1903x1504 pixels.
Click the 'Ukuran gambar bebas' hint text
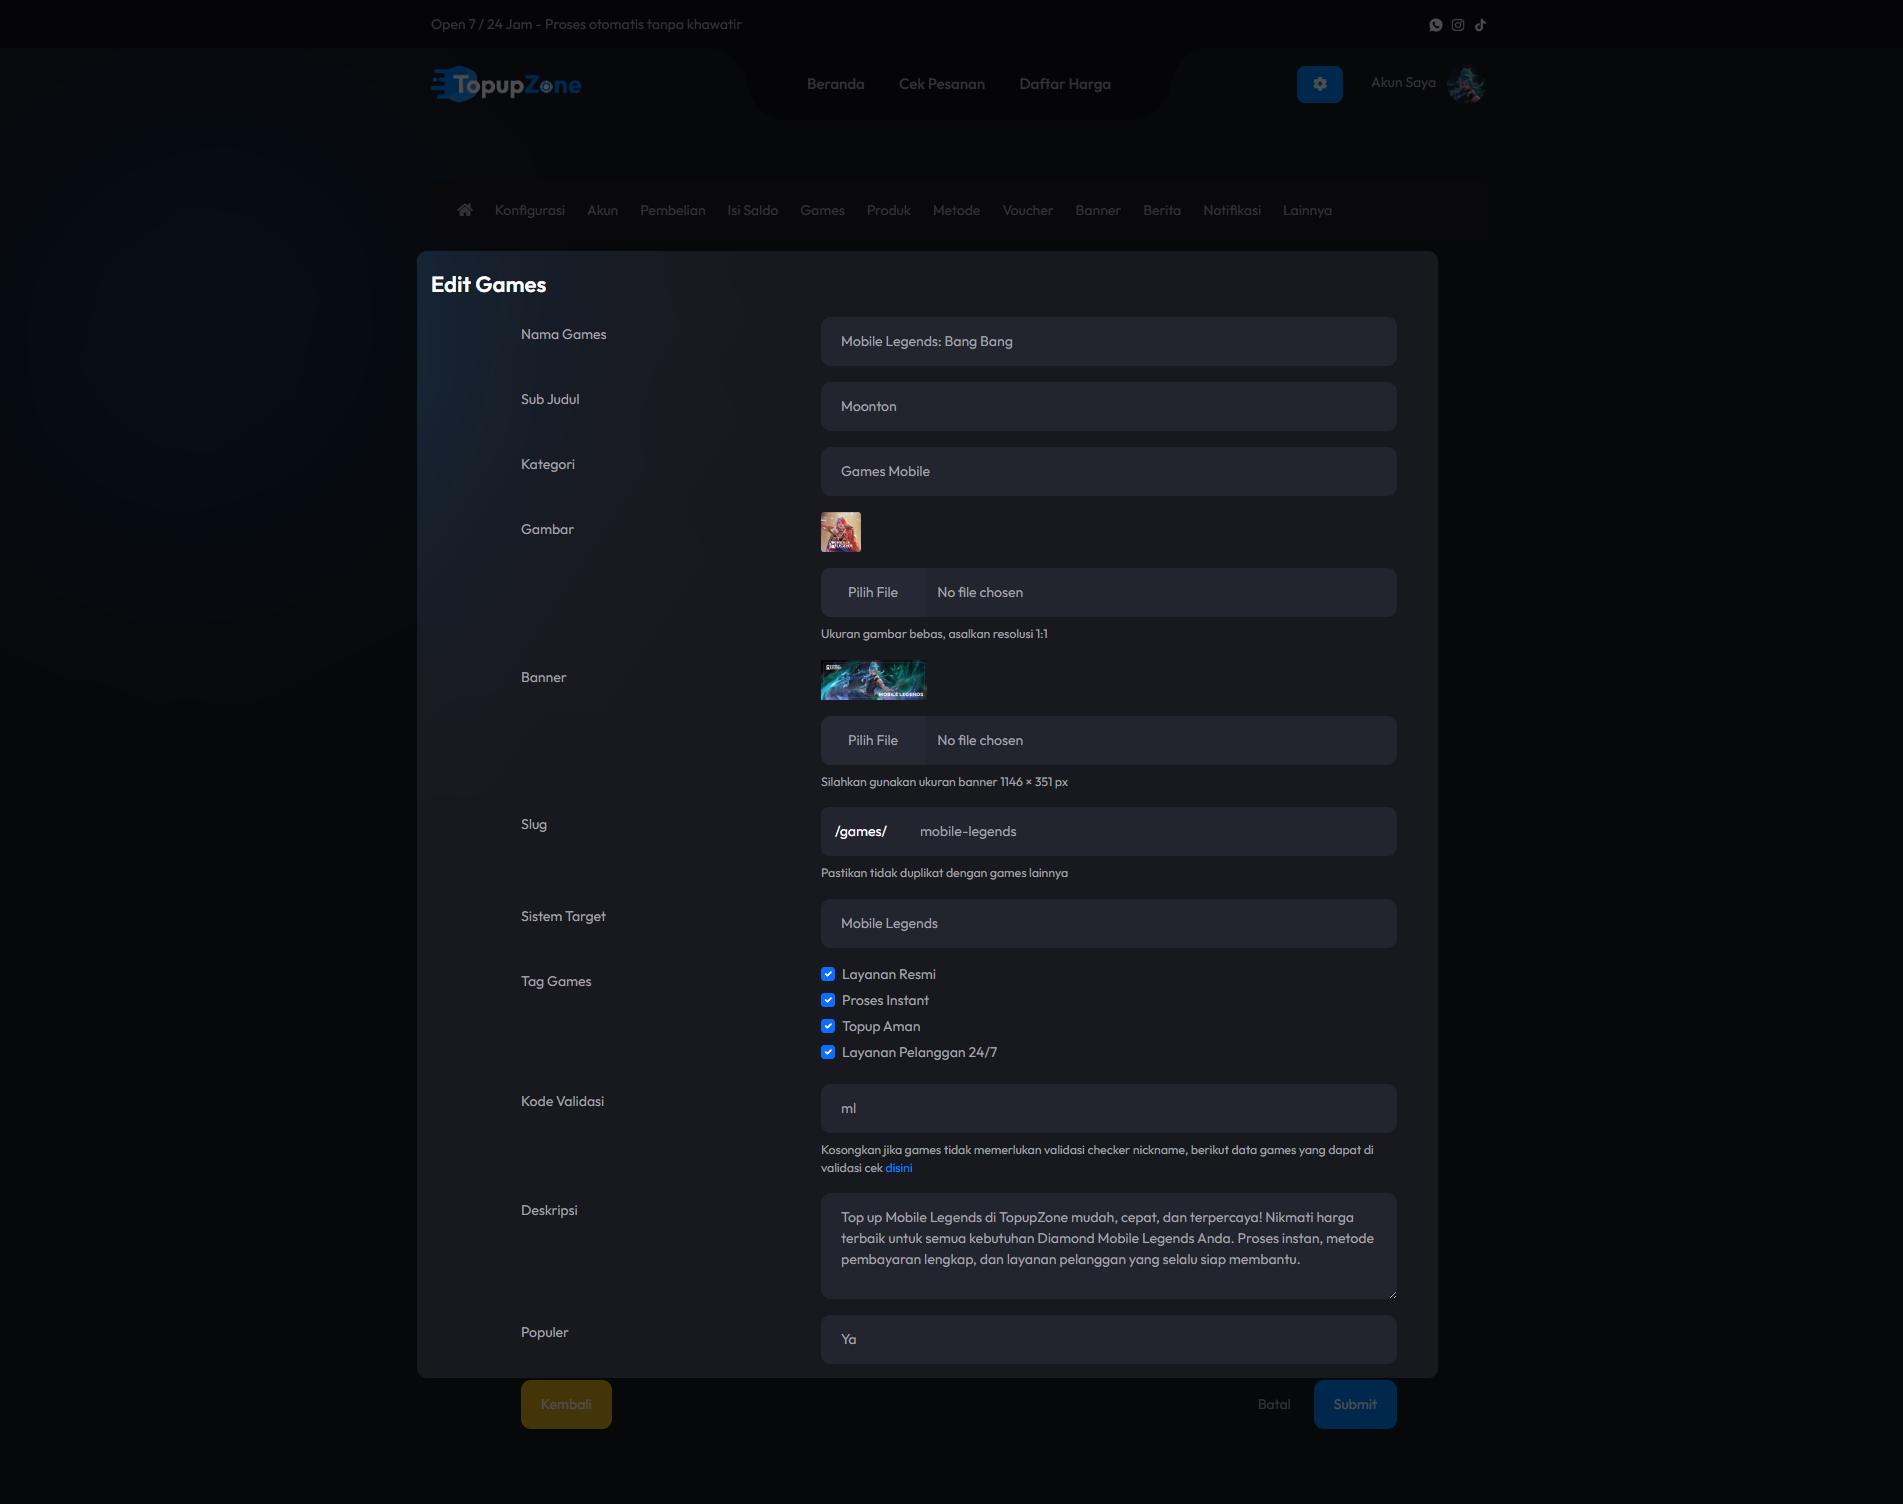[934, 634]
